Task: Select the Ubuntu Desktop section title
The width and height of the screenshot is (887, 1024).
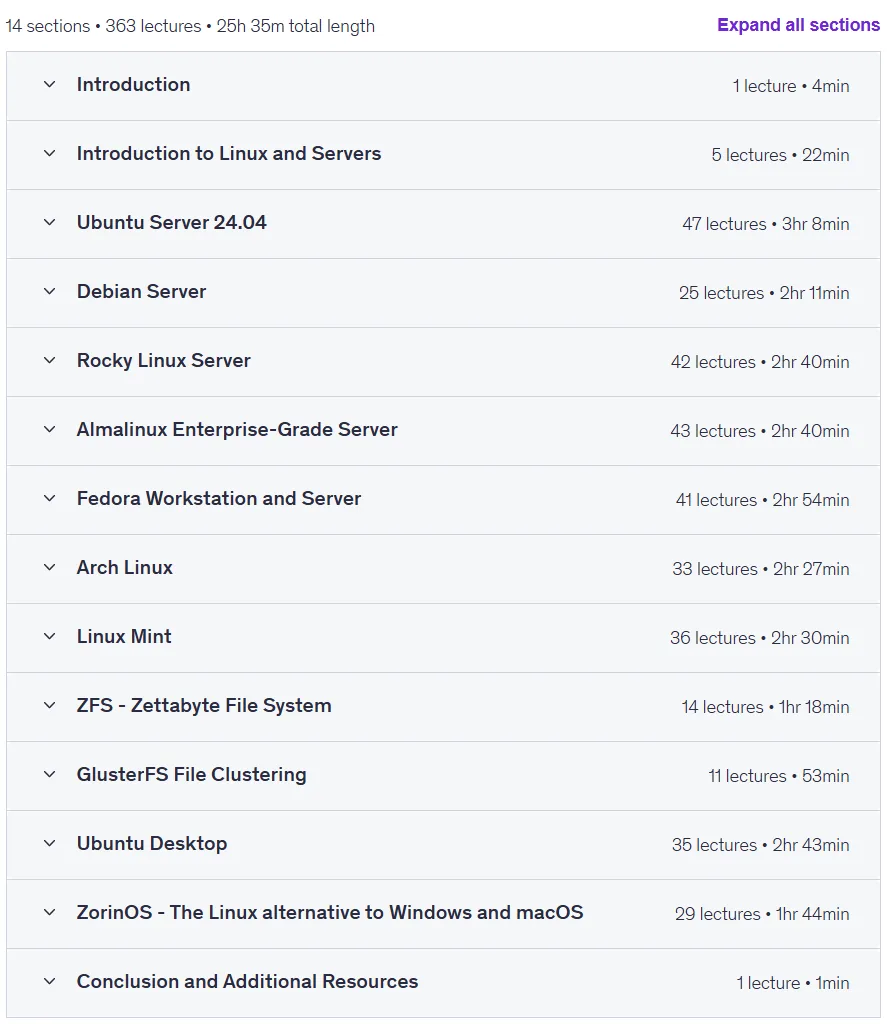Action: [x=152, y=843]
